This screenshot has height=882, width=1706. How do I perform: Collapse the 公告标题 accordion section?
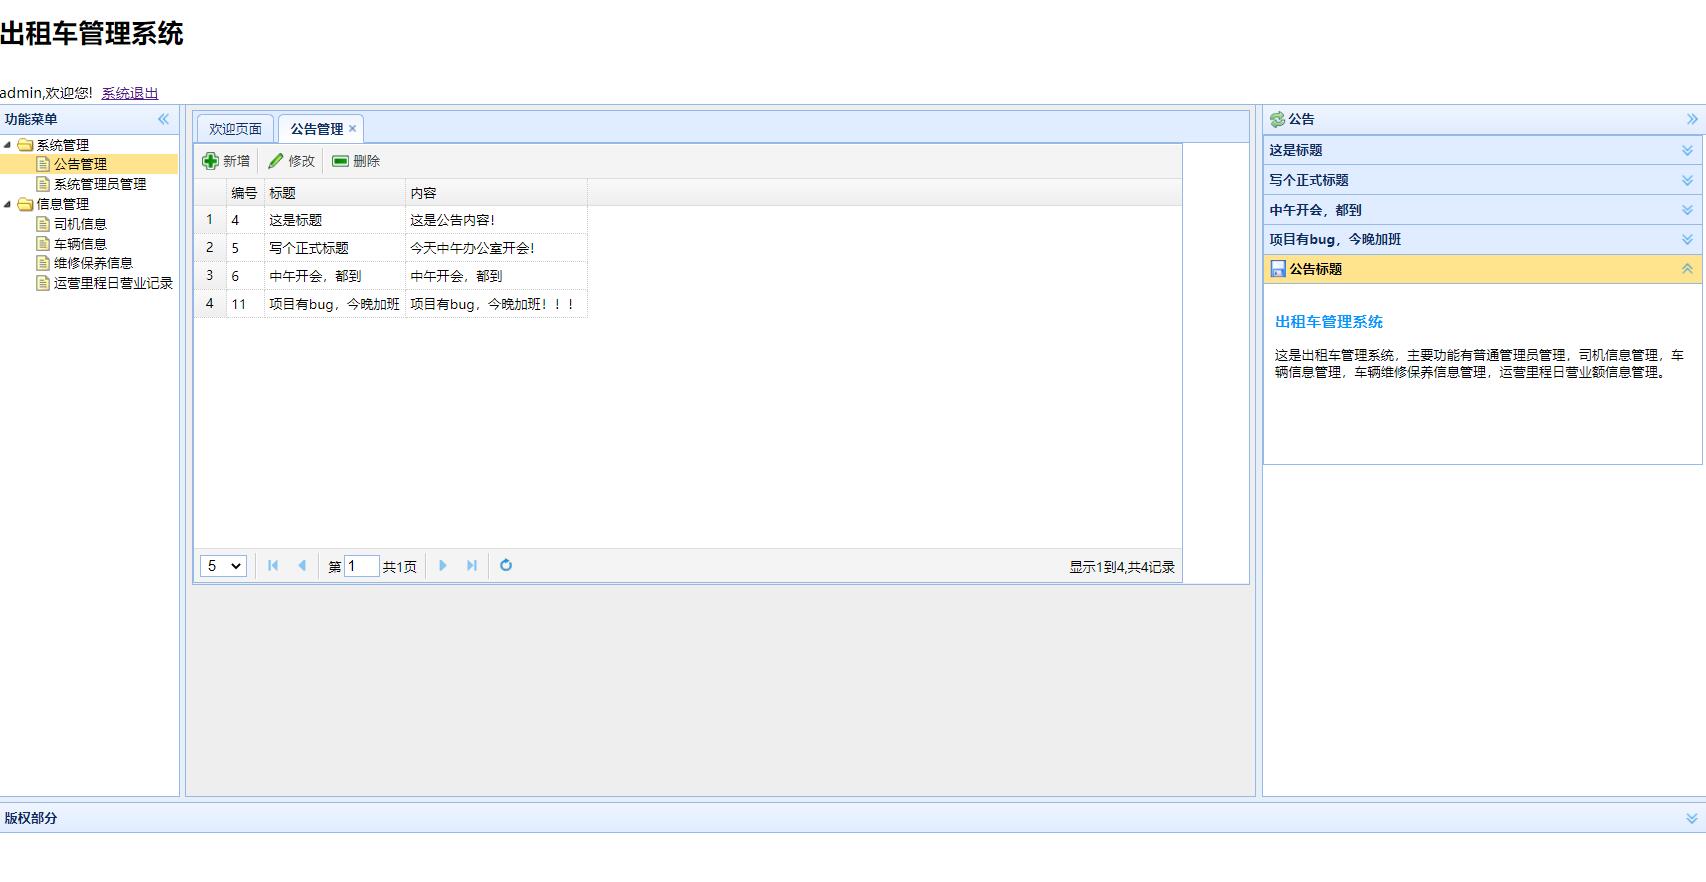click(x=1687, y=269)
